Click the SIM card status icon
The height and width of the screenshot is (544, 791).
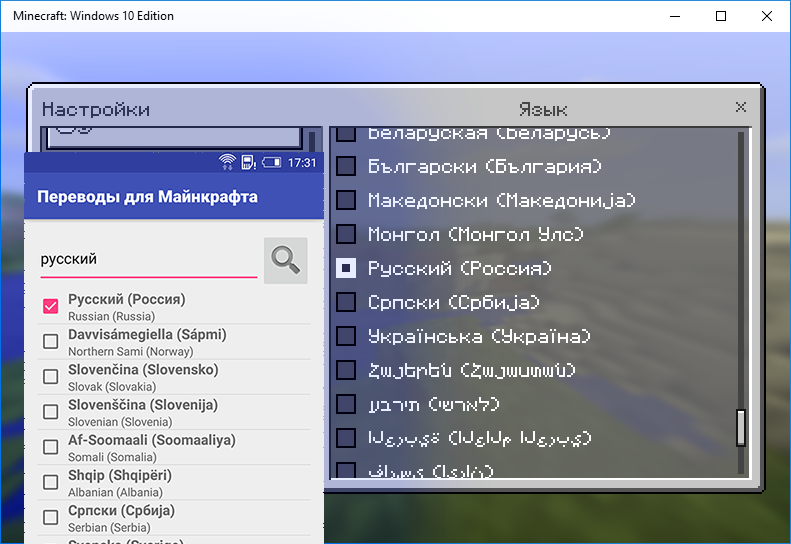tap(248, 162)
